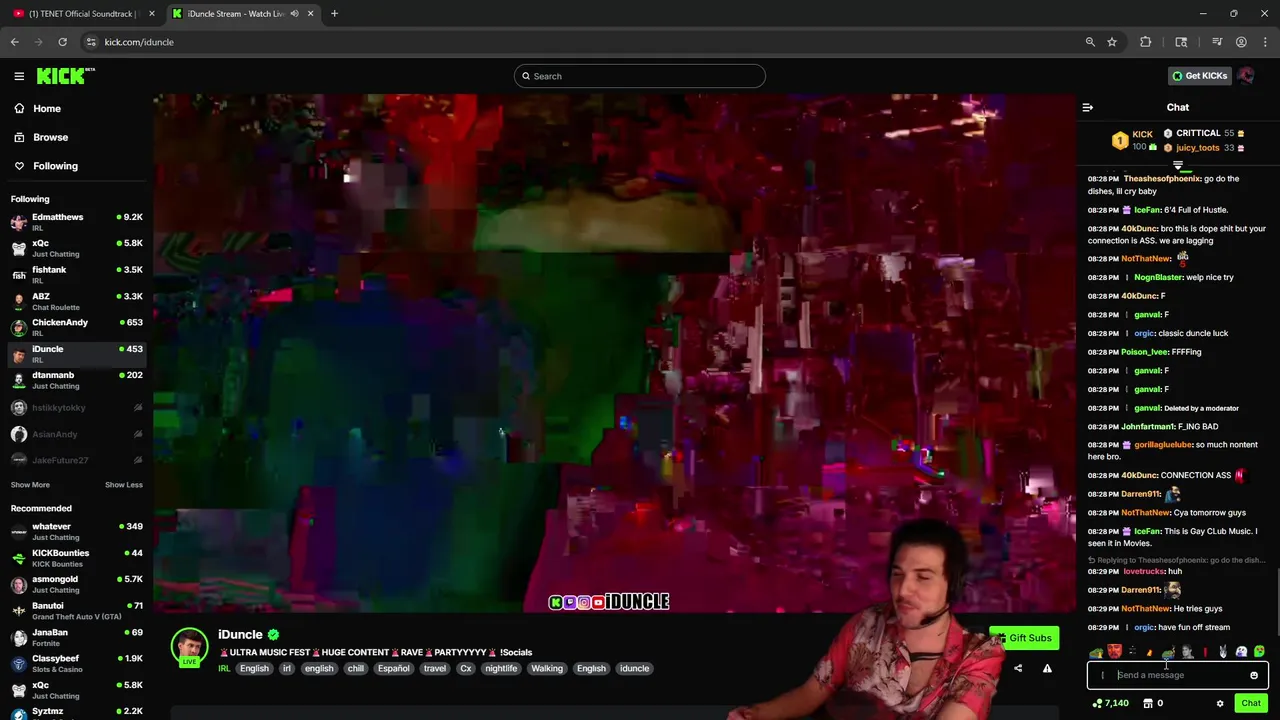Screen dimensions: 1280x720
Task: Open the Chrome profile icon
Action: [x=1241, y=42]
